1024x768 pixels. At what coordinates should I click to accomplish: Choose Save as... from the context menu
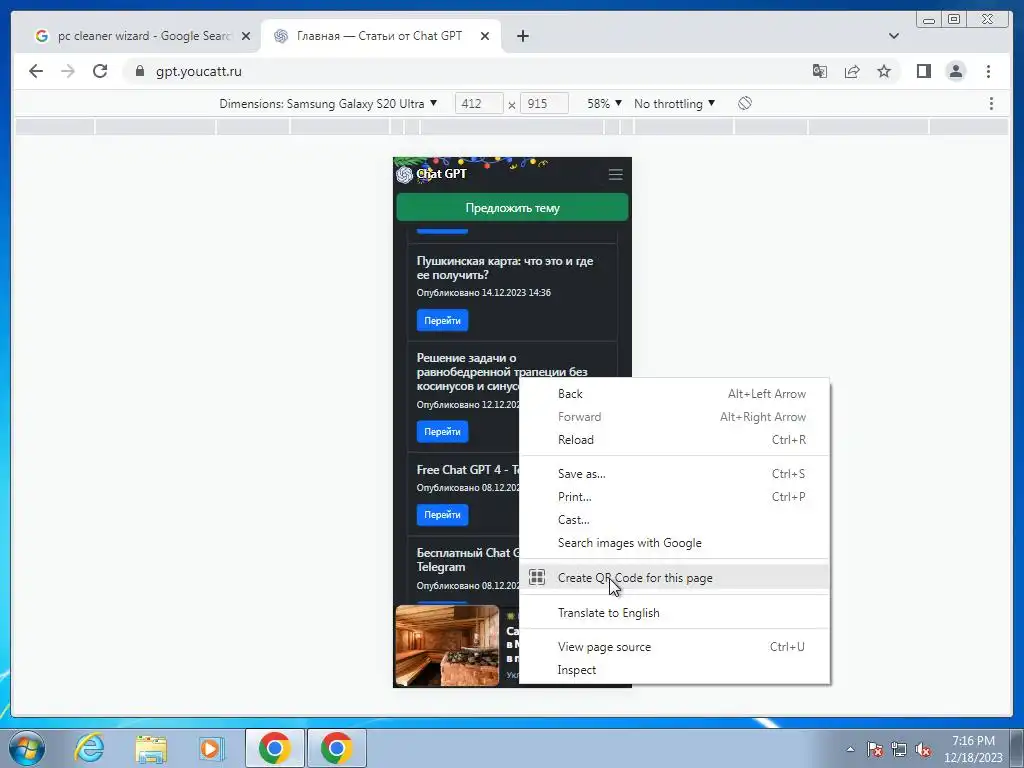(x=675, y=474)
